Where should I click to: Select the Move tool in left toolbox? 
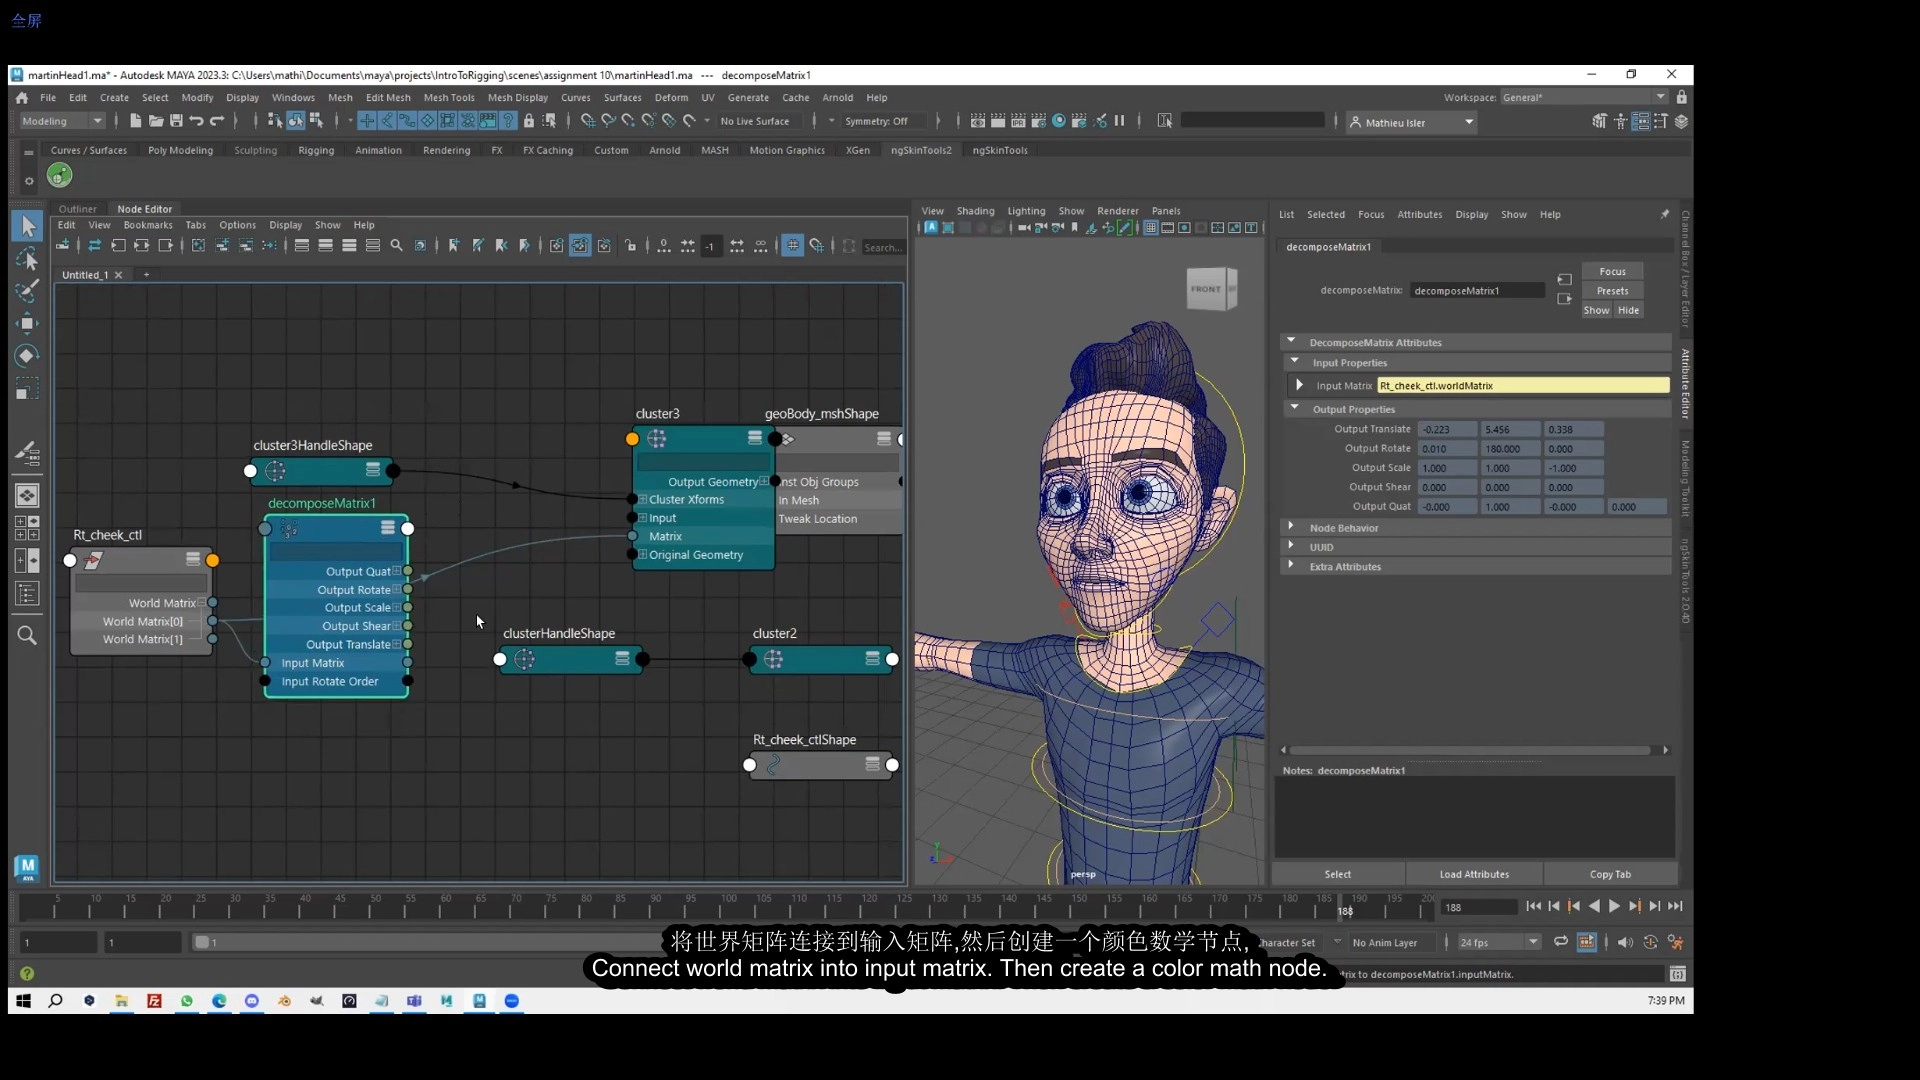pyautogui.click(x=27, y=323)
